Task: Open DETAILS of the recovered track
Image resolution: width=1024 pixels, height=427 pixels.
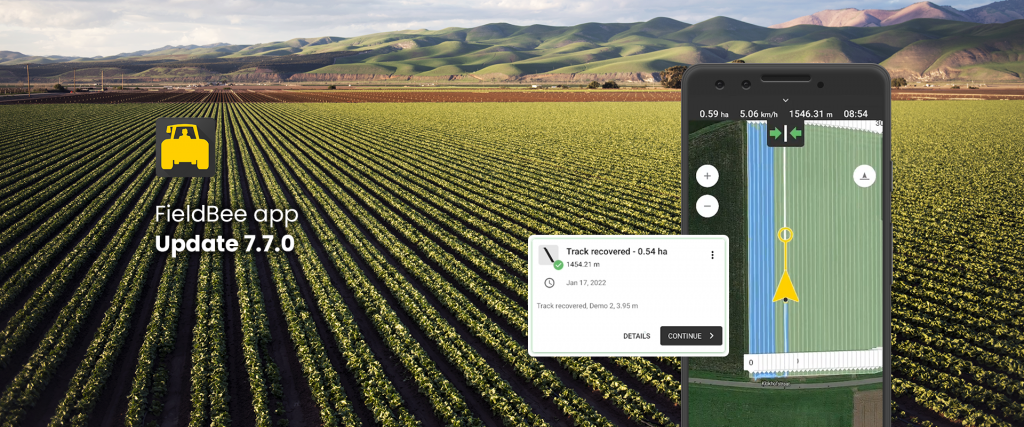Action: click(x=636, y=336)
